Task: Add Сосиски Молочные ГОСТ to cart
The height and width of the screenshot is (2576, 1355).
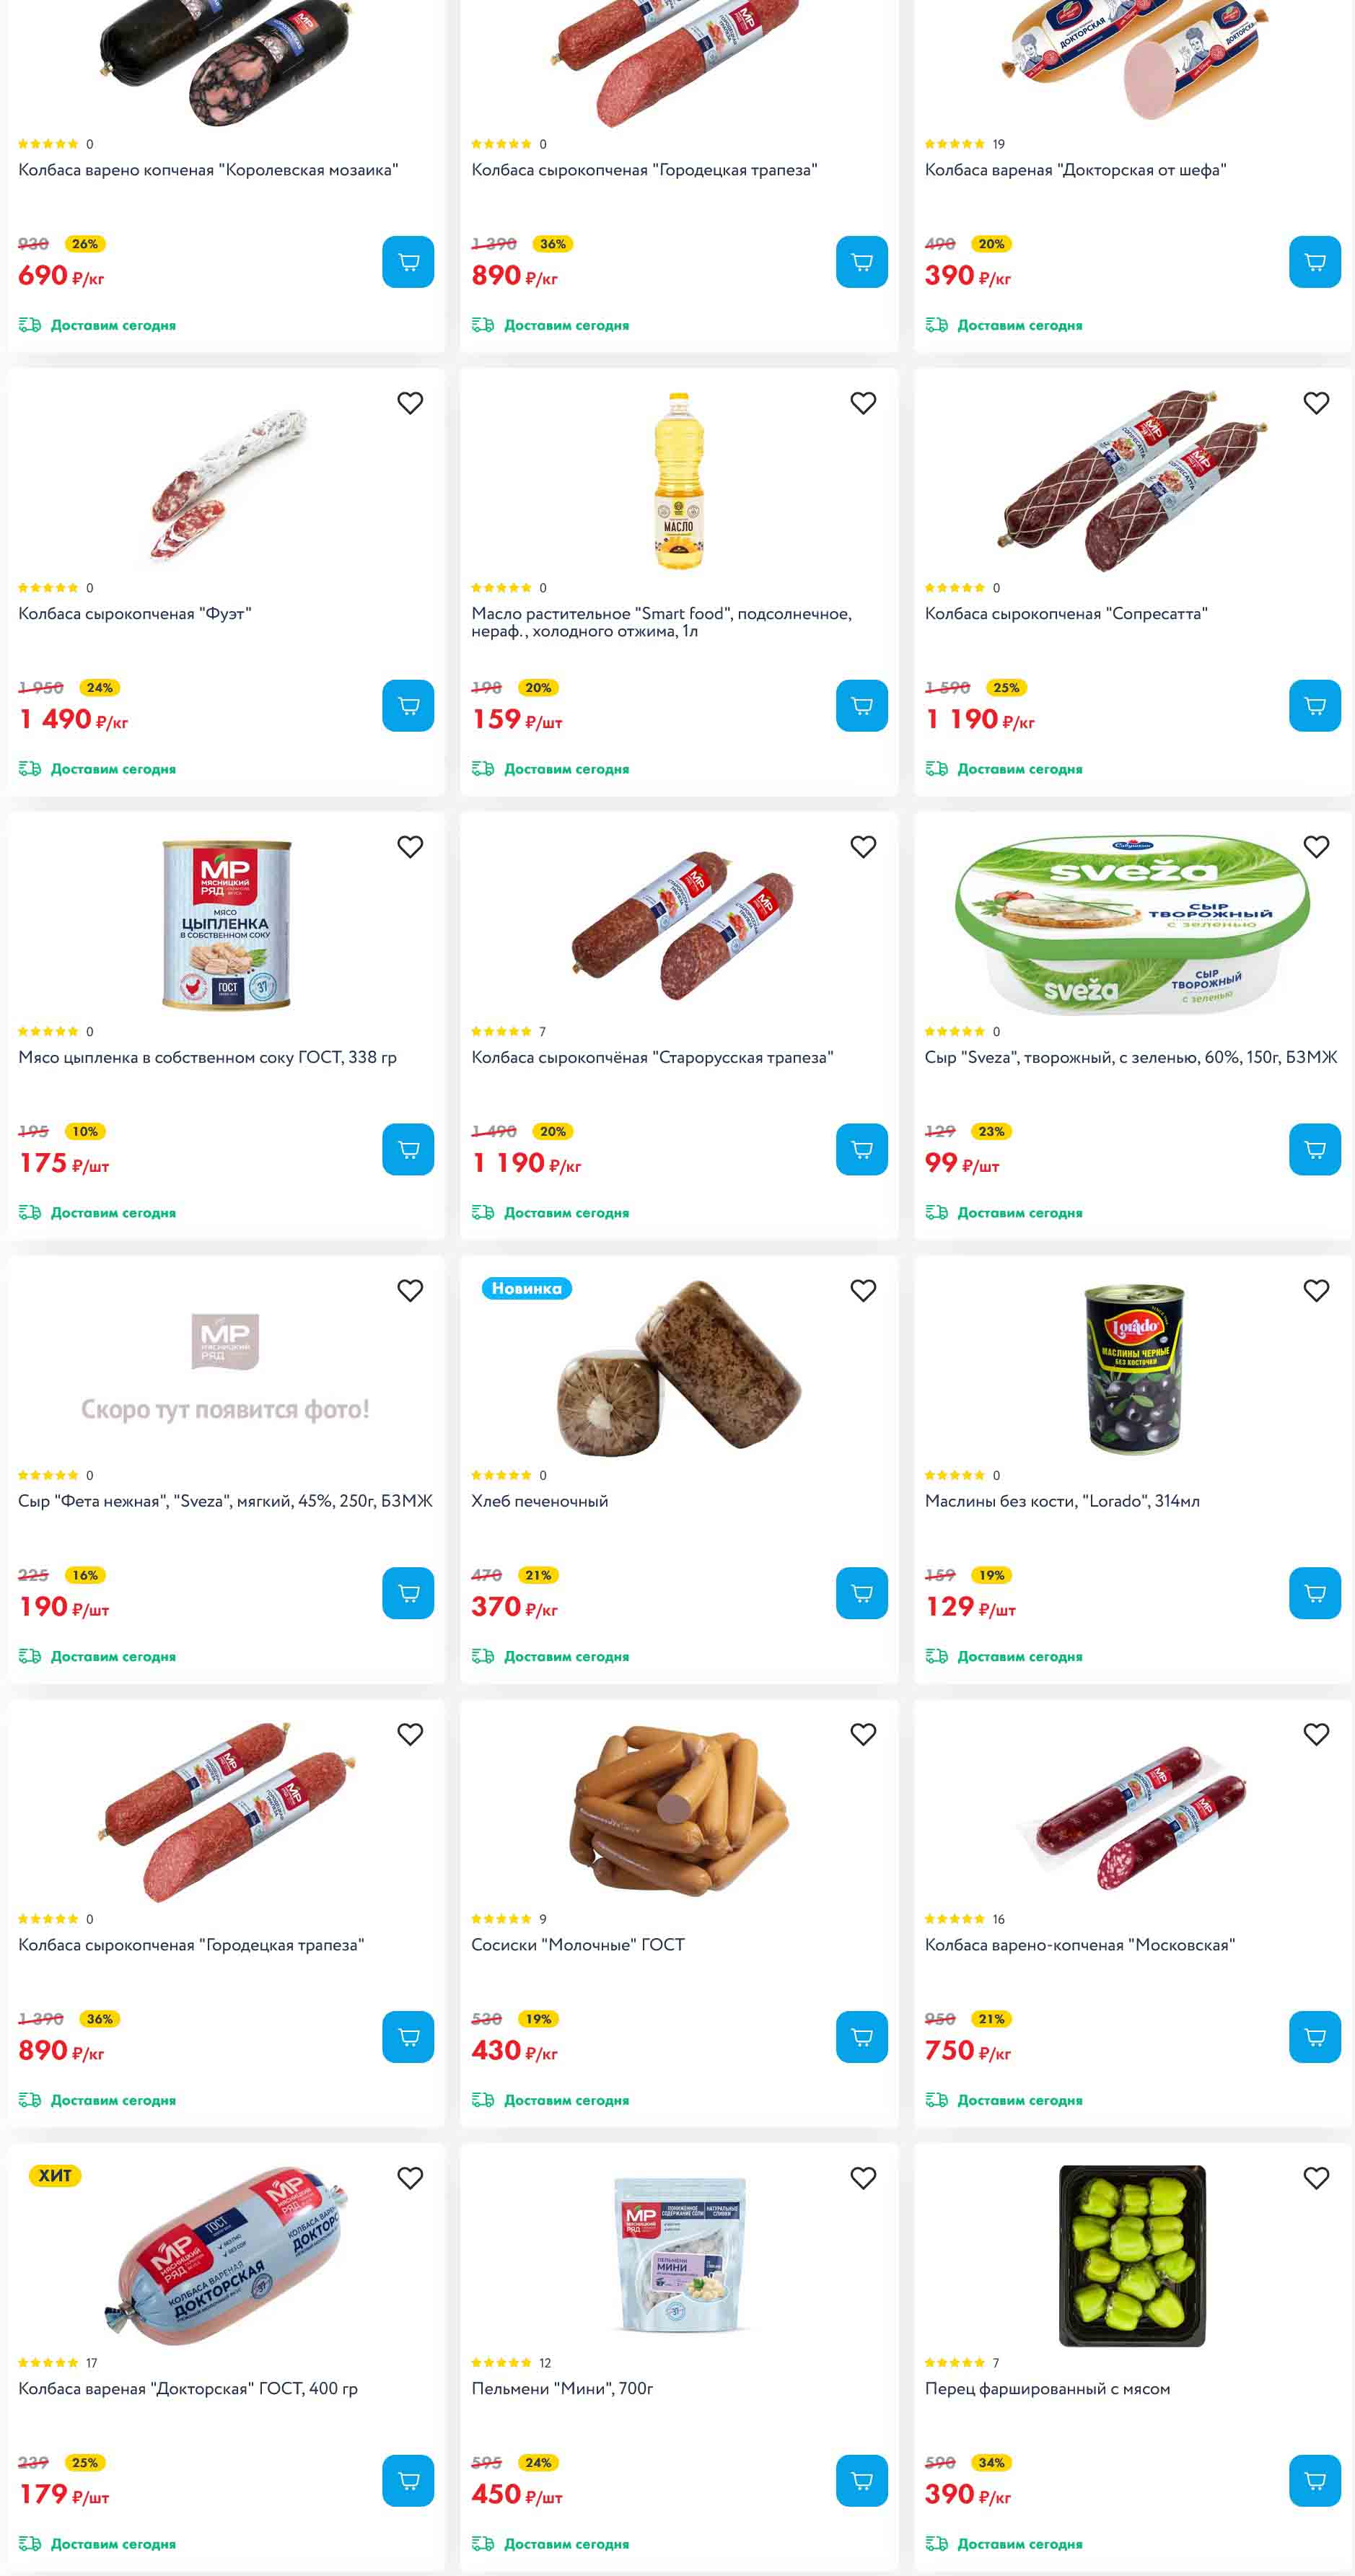Action: tap(862, 2037)
